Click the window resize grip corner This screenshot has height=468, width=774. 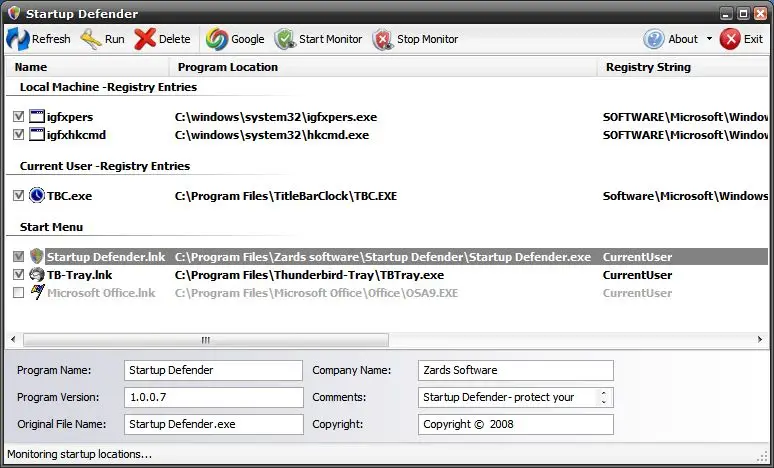pos(762,455)
